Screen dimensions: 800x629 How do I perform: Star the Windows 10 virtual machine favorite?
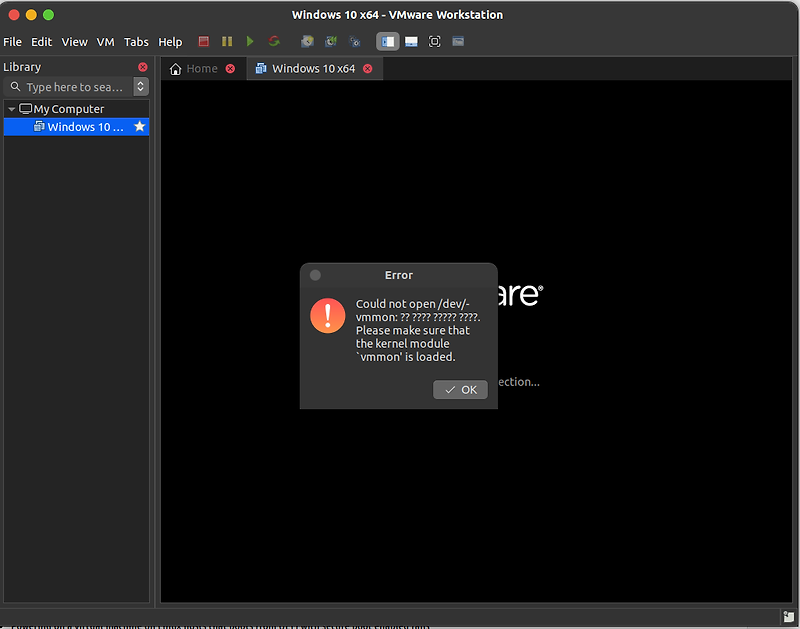(141, 126)
